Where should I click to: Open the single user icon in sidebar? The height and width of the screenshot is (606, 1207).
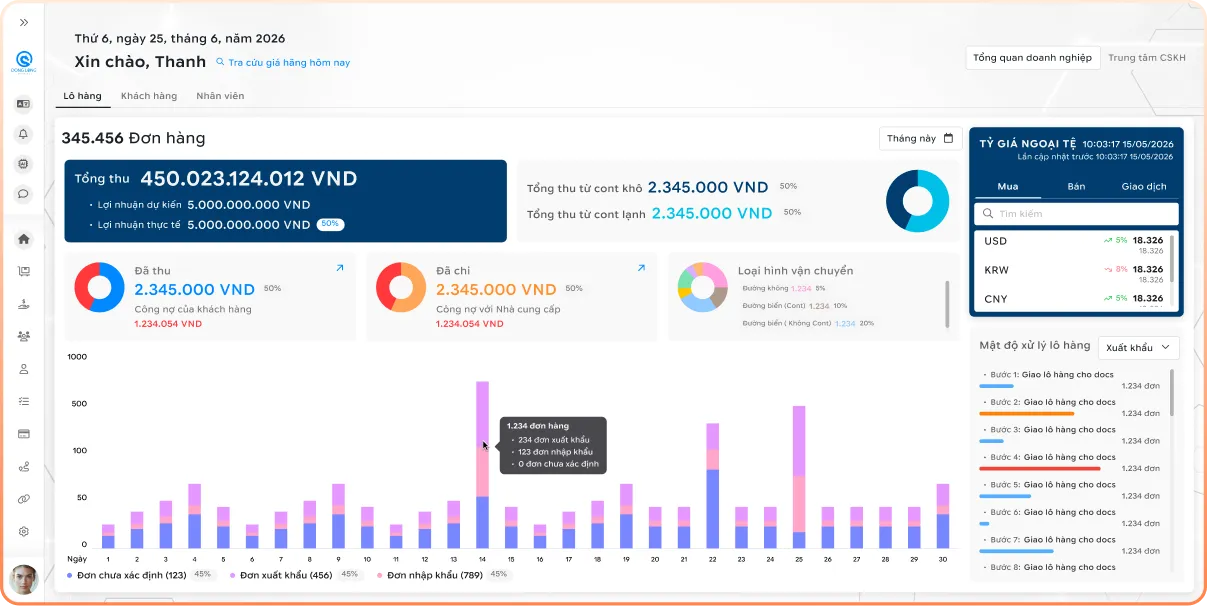24,369
